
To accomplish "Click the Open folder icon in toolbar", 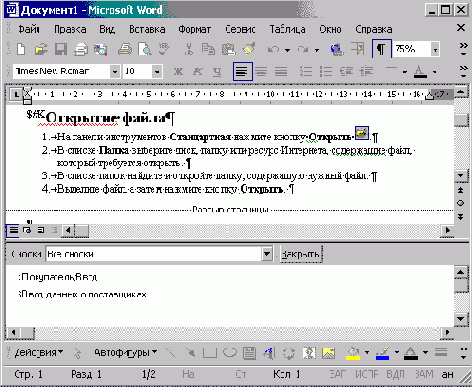I will 41,49.
